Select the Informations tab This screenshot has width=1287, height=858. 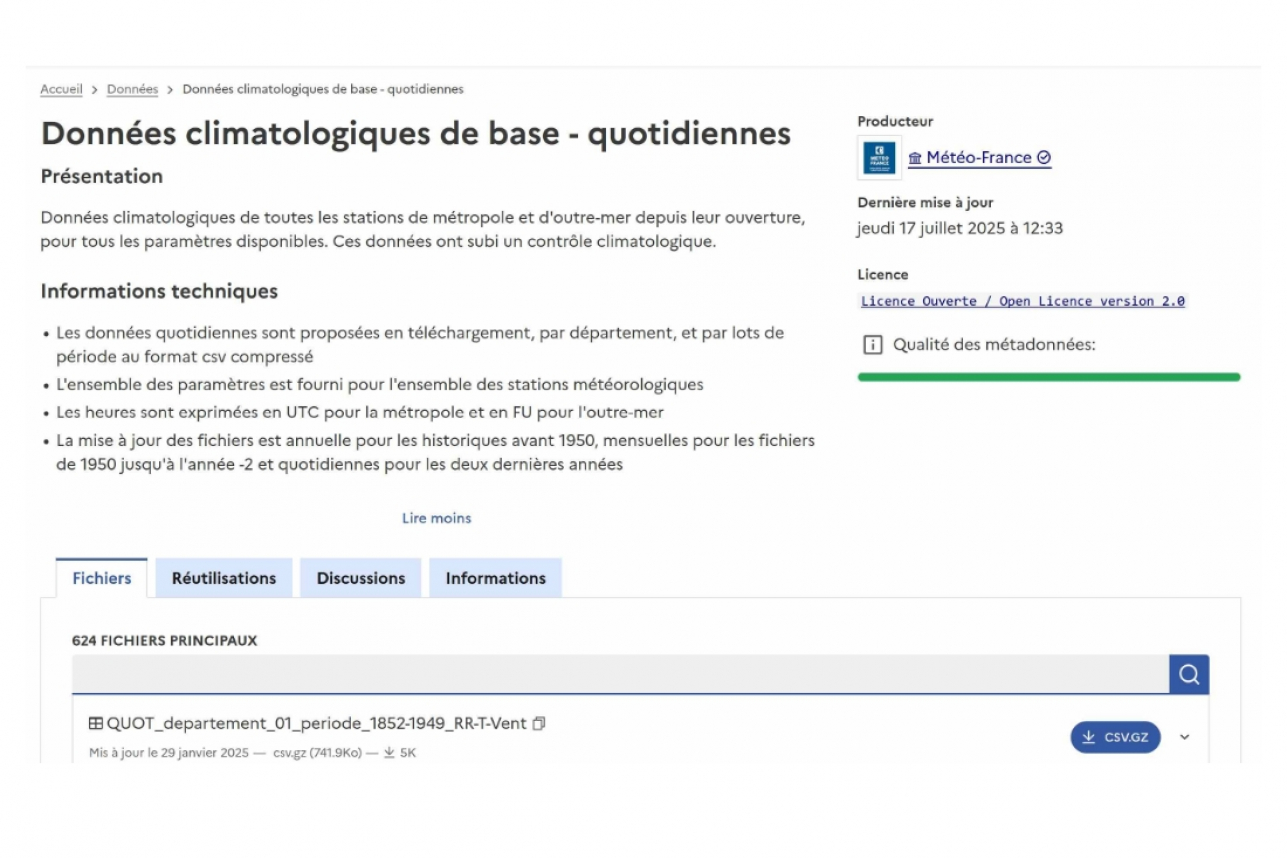pyautogui.click(x=495, y=578)
